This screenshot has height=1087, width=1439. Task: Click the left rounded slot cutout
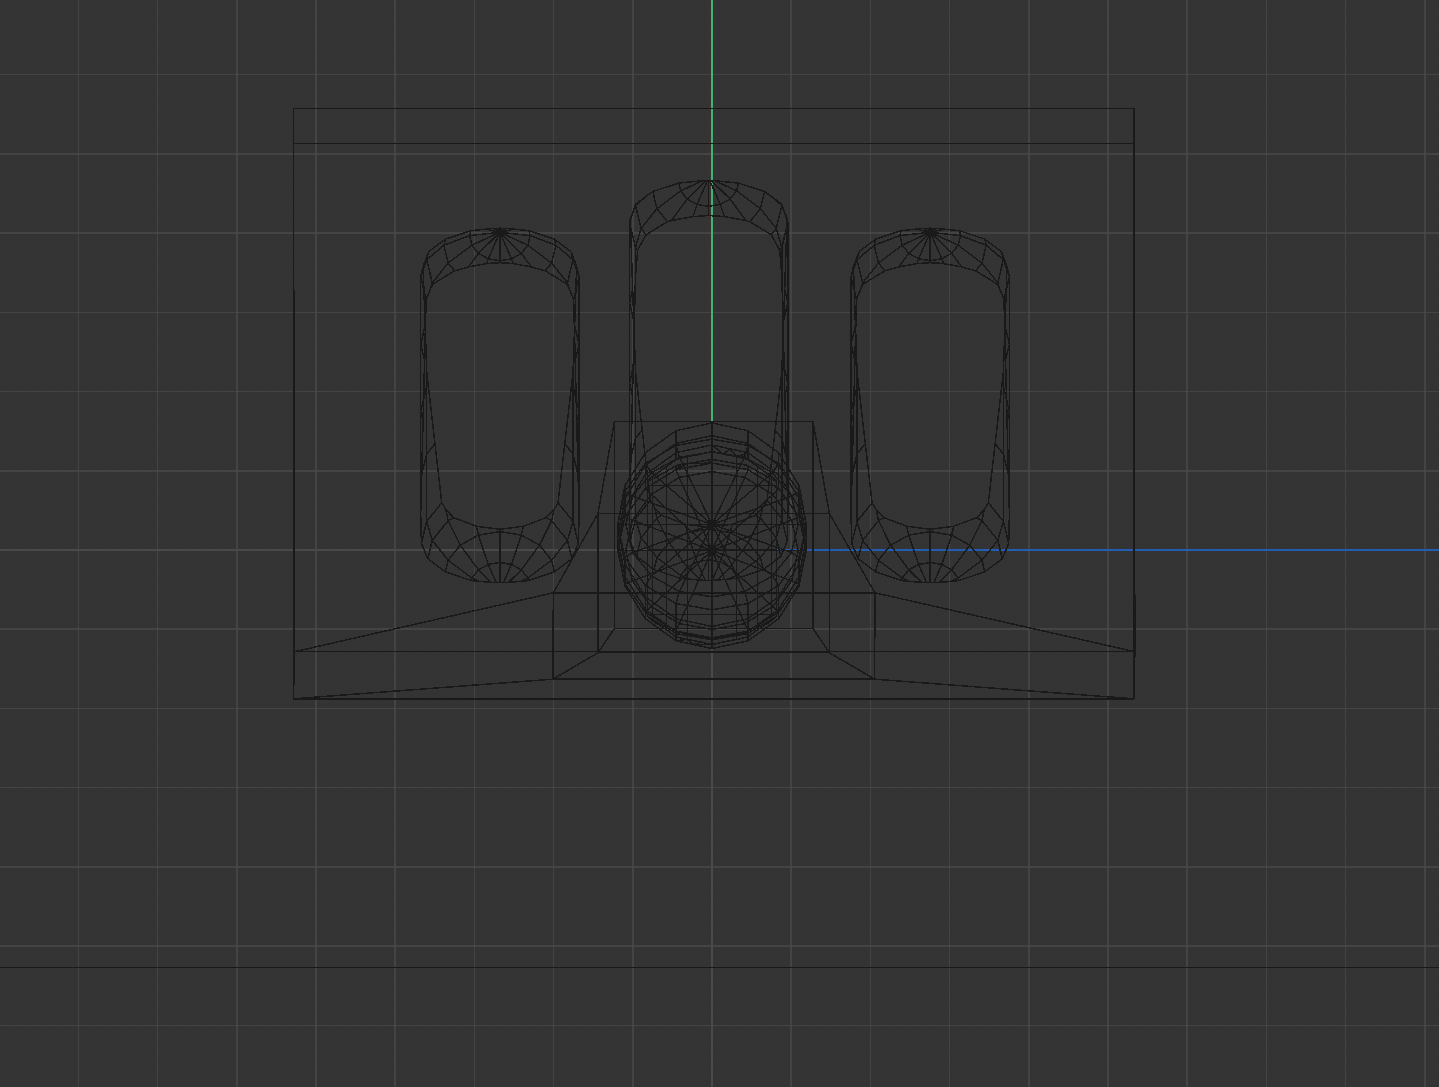(x=498, y=400)
